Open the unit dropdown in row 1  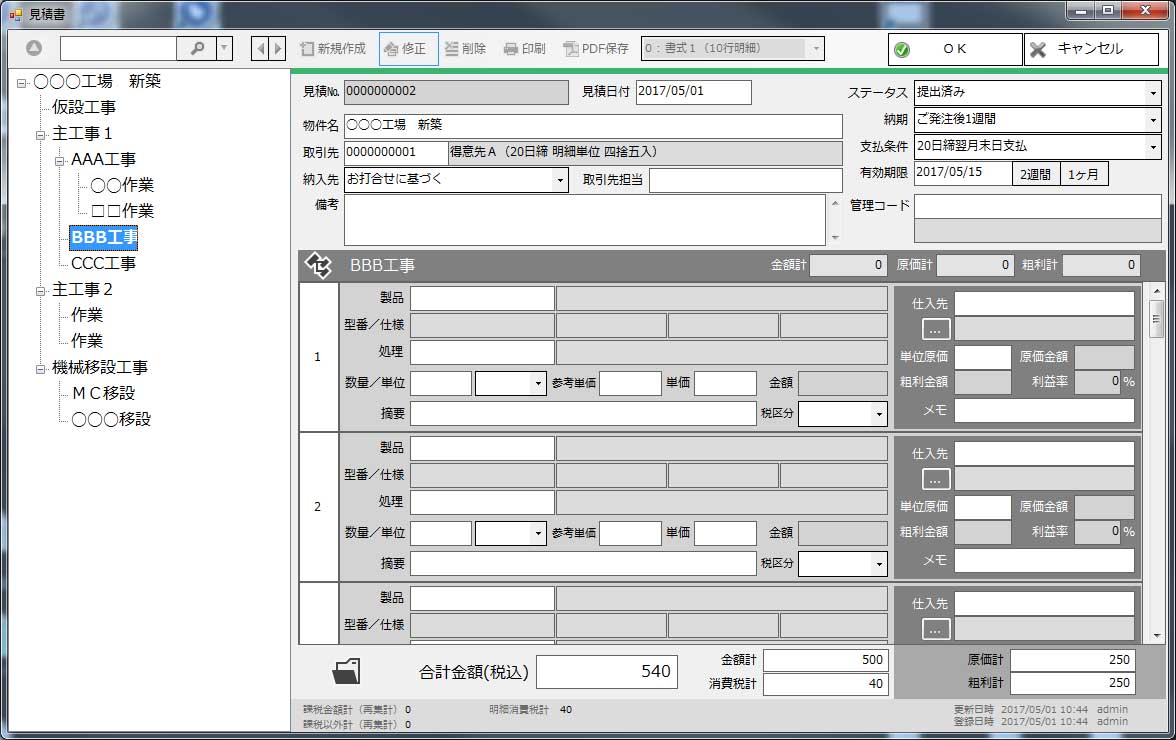[538, 384]
